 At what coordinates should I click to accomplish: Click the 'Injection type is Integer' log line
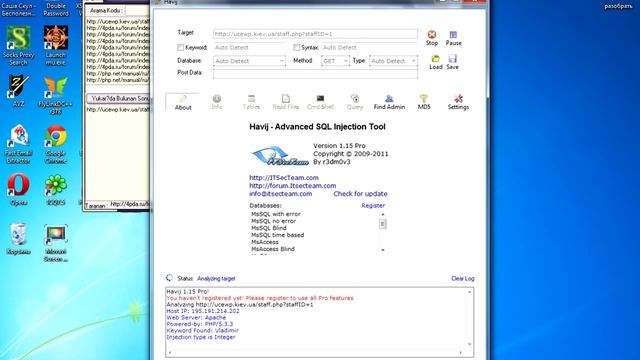click(201, 337)
